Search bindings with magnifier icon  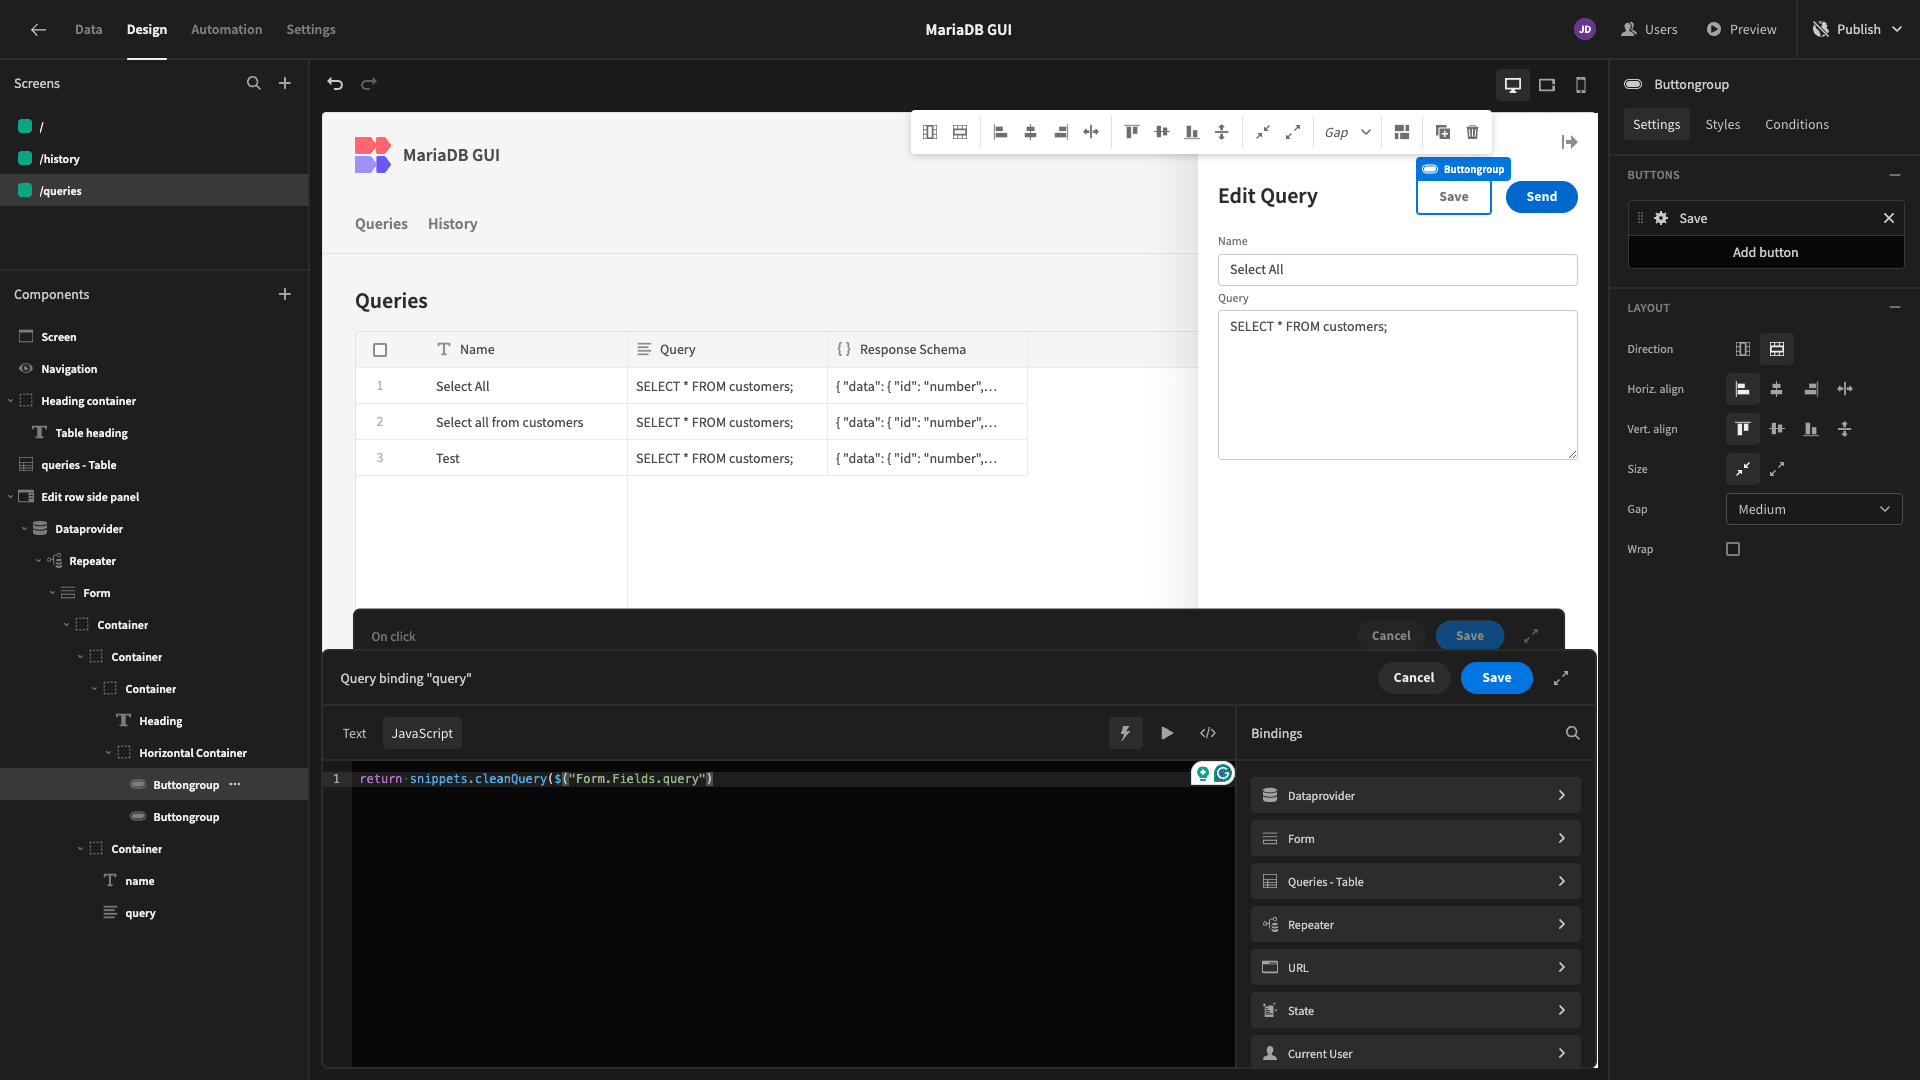point(1573,733)
